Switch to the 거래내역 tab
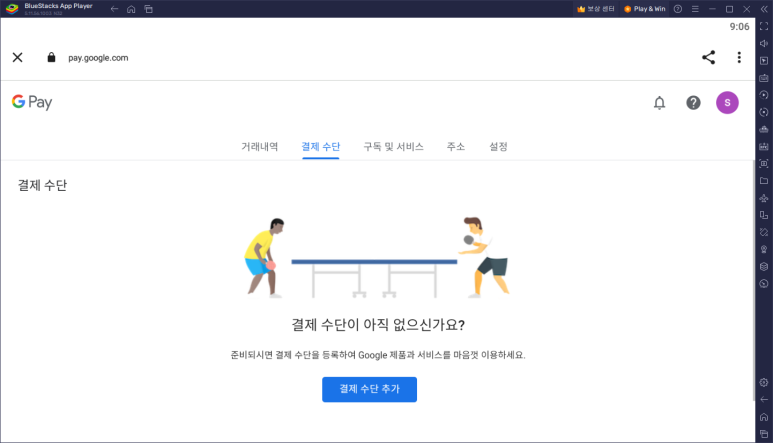This screenshot has width=773, height=443. (x=259, y=146)
